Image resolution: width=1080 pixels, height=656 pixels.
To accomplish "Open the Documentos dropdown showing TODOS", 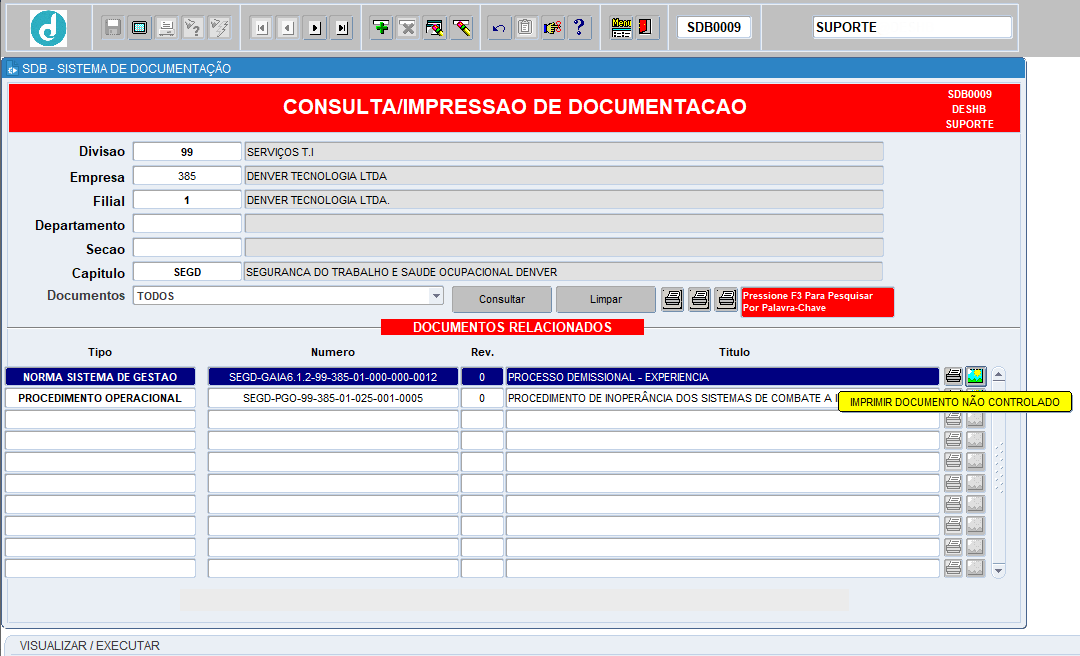I will click(x=436, y=296).
